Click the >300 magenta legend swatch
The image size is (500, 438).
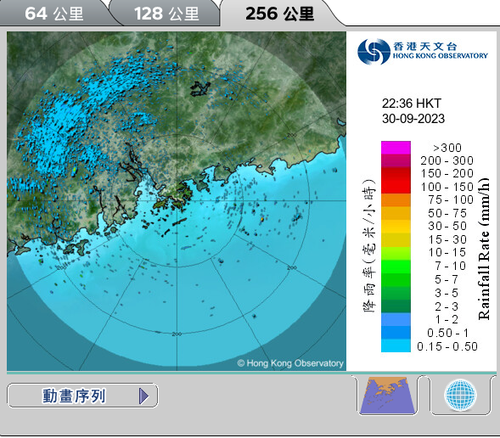point(396,148)
